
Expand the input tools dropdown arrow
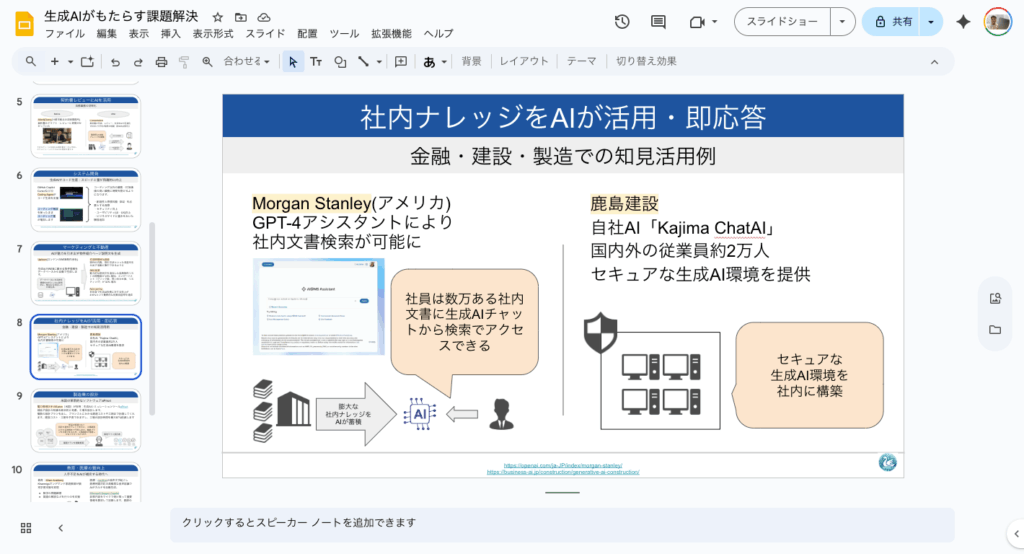tap(444, 62)
